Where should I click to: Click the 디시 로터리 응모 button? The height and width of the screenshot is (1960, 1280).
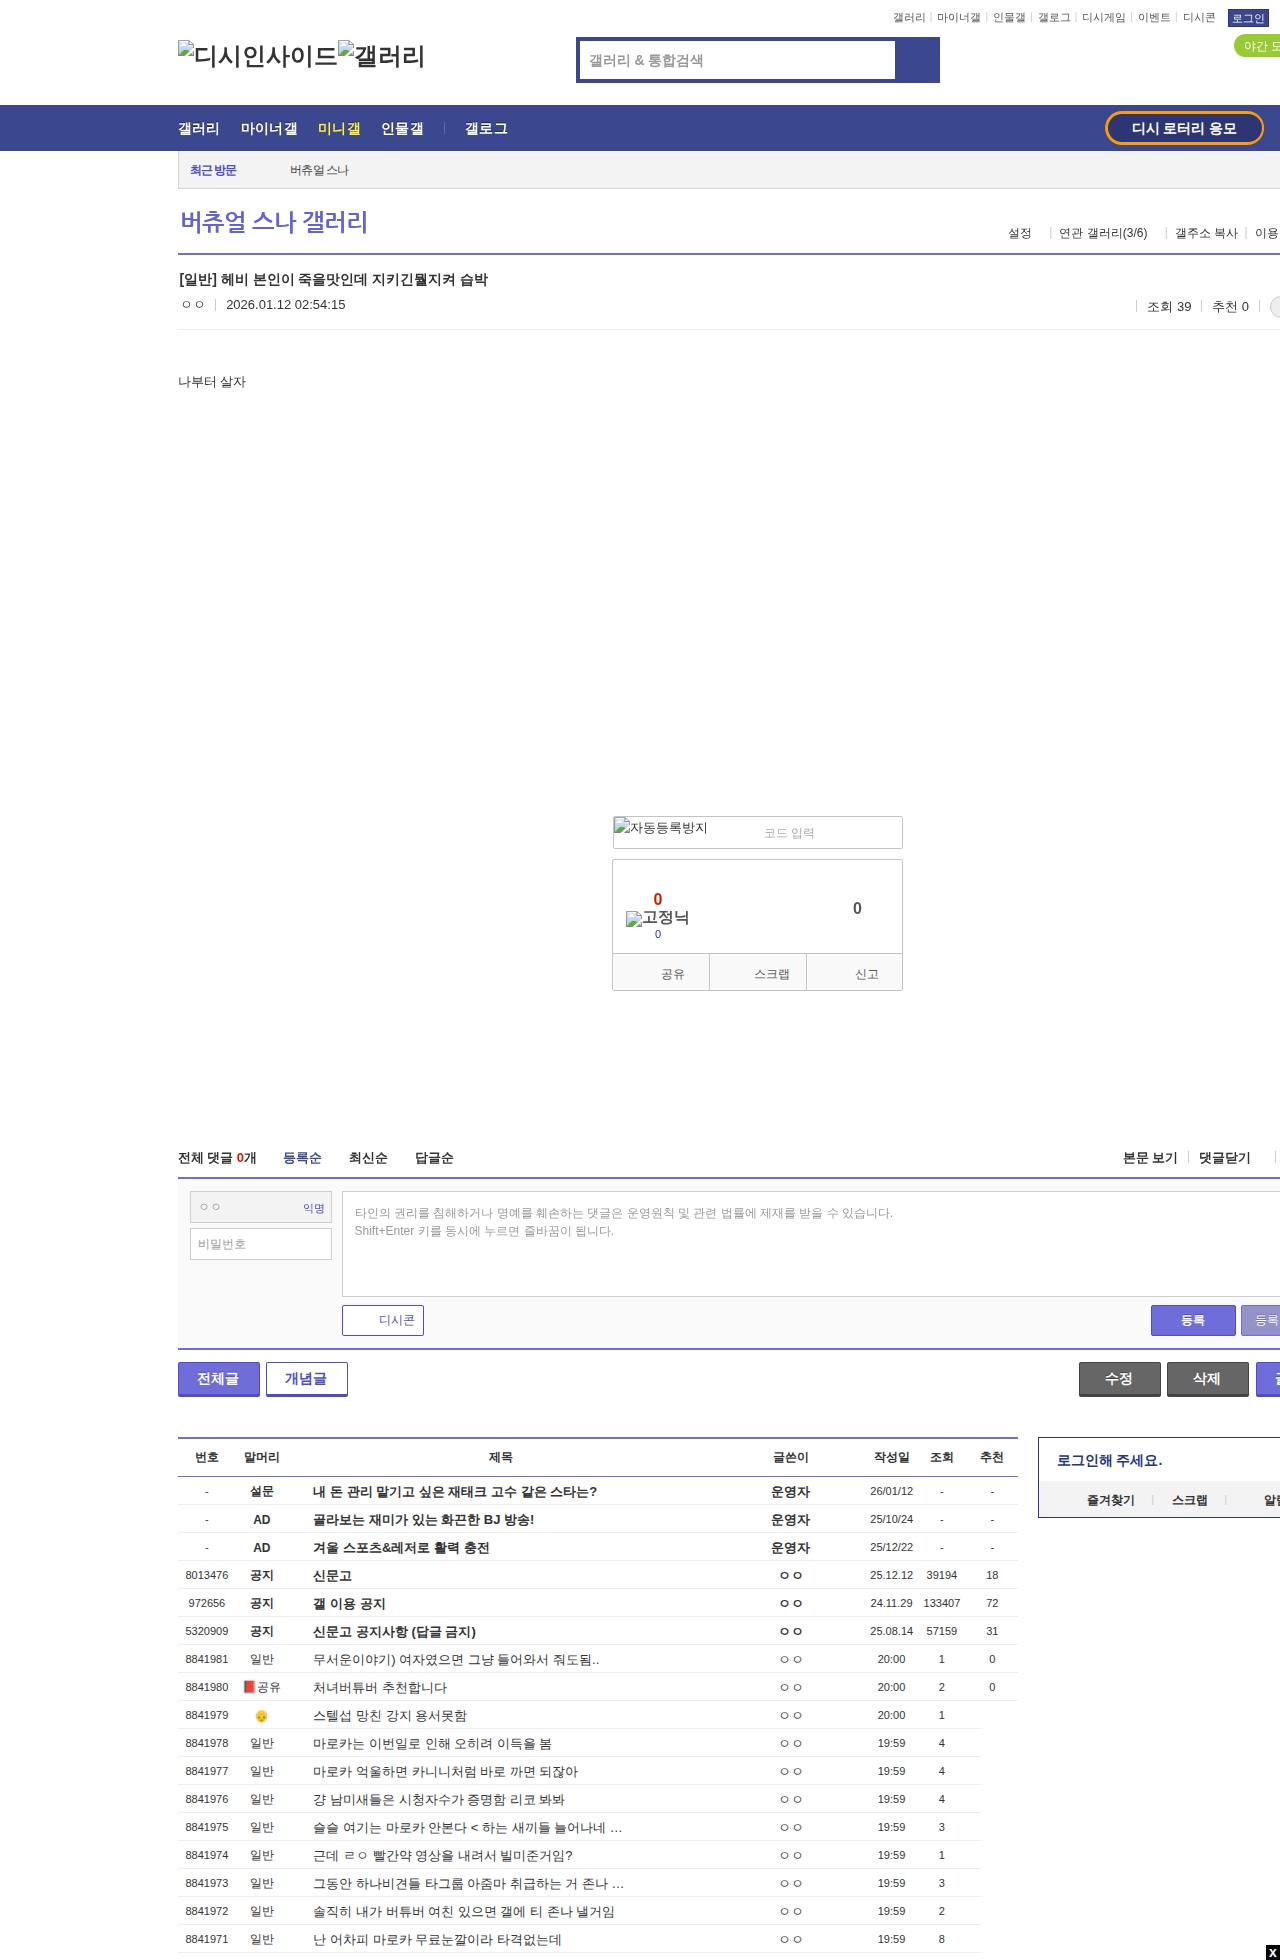(x=1183, y=128)
